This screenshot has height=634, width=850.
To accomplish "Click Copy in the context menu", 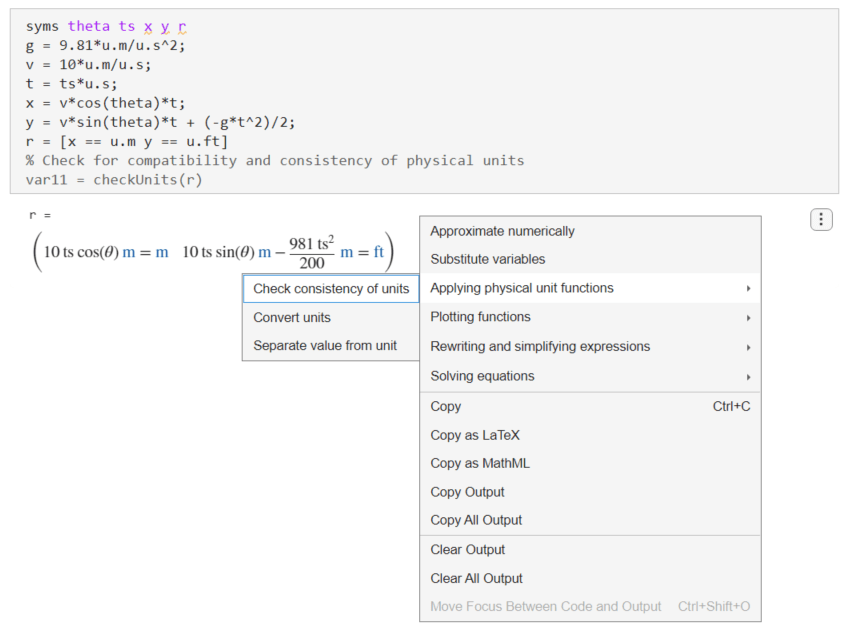I will tap(446, 406).
